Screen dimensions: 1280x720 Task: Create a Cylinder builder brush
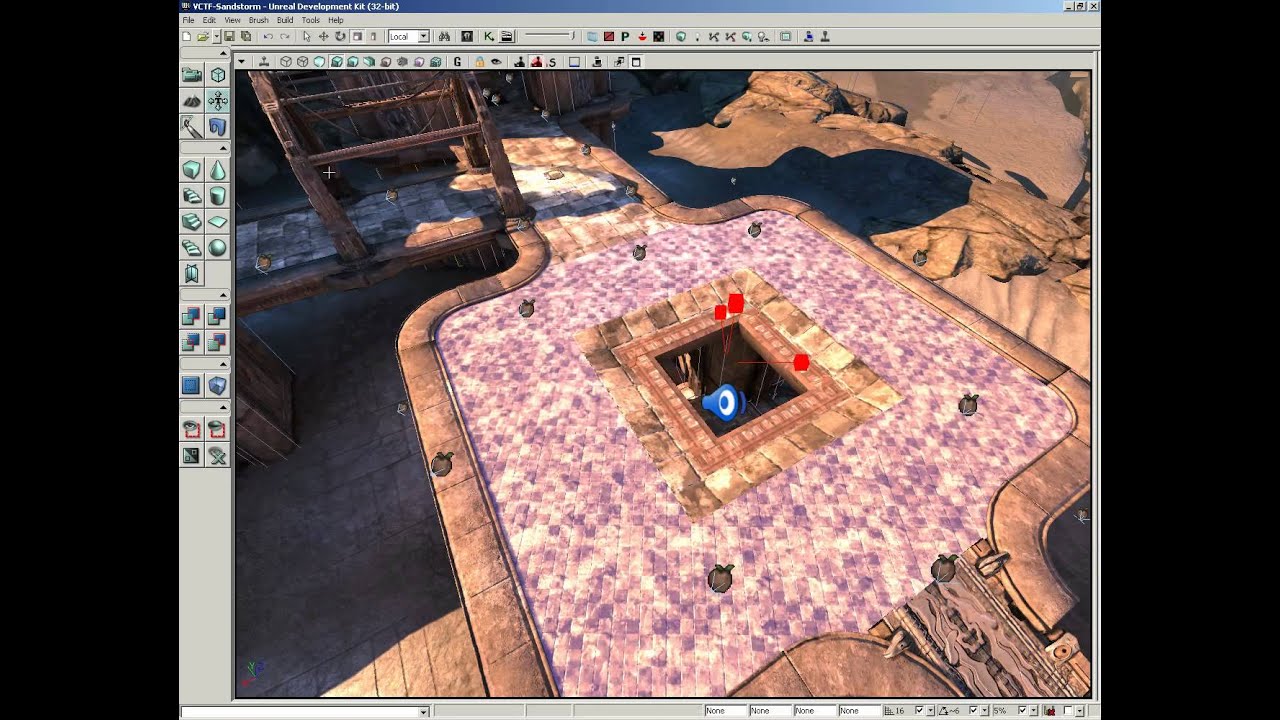(x=217, y=196)
